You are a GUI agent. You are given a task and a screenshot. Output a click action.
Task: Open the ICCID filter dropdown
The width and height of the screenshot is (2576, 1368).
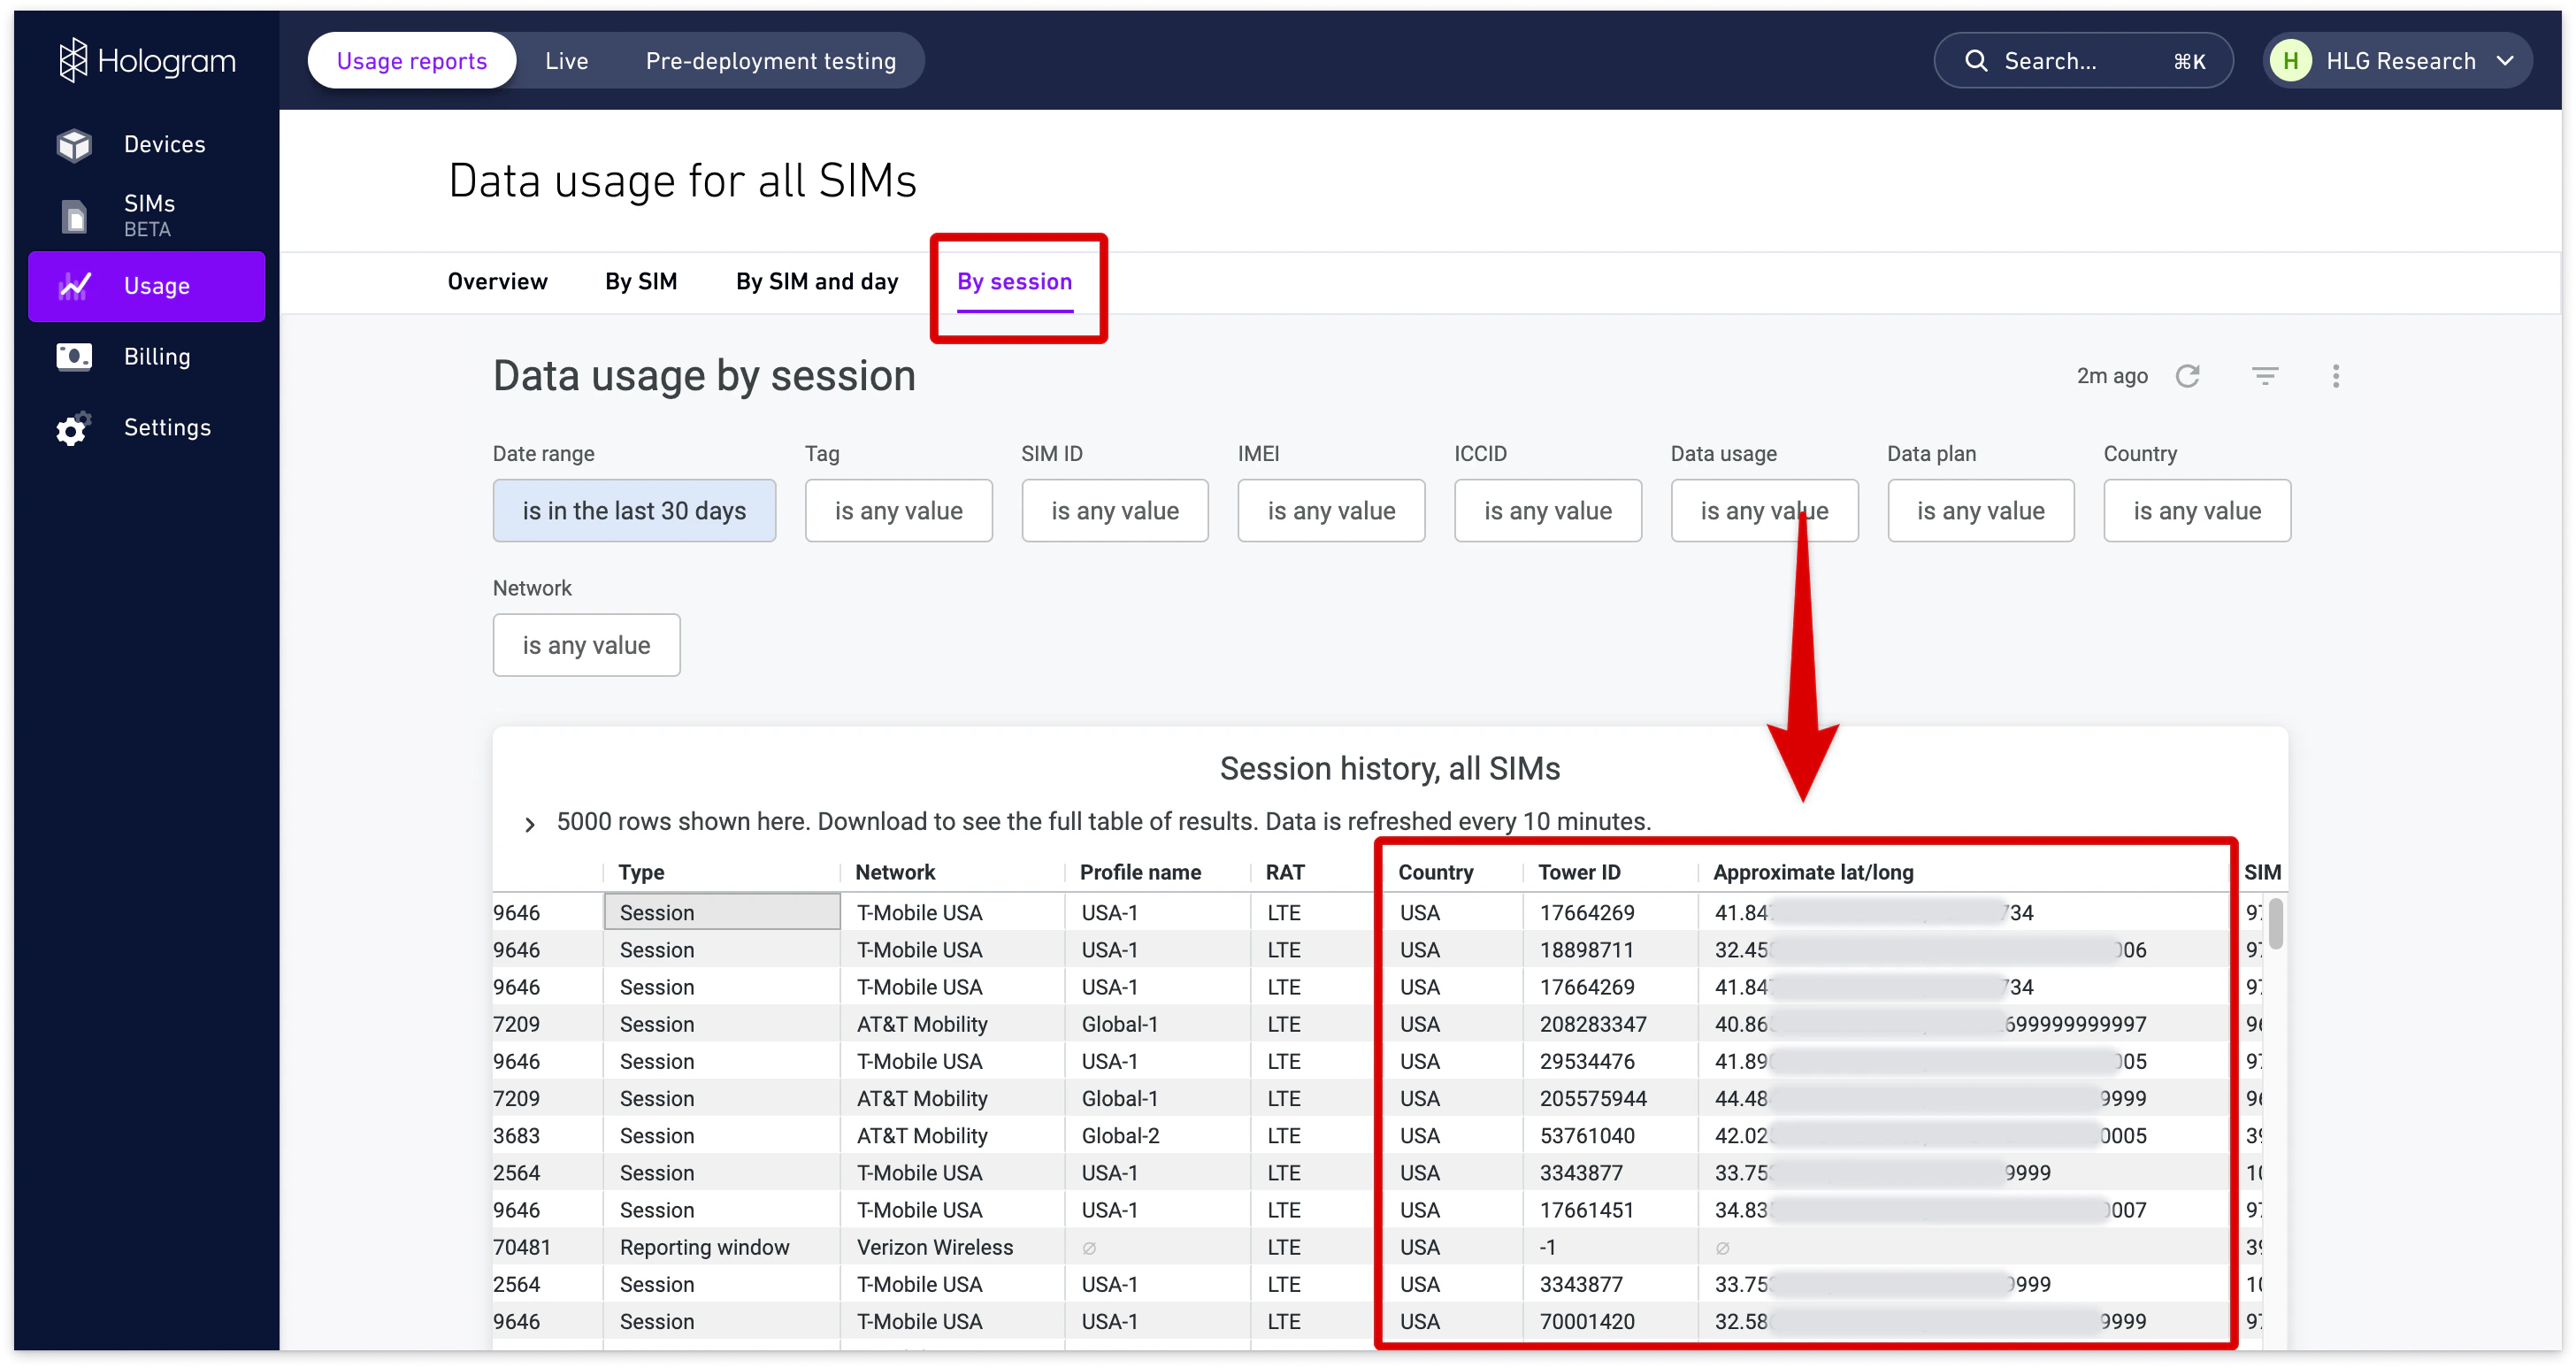(1548, 511)
